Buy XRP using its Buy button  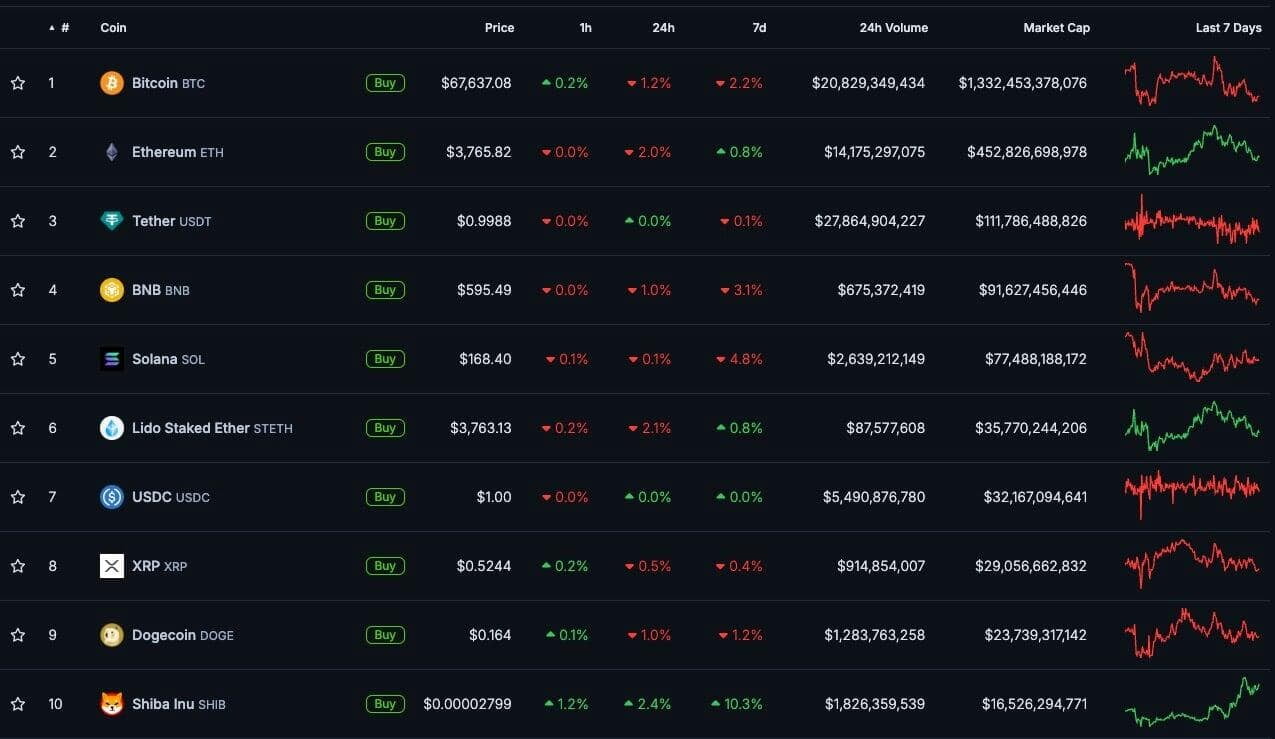click(x=385, y=566)
